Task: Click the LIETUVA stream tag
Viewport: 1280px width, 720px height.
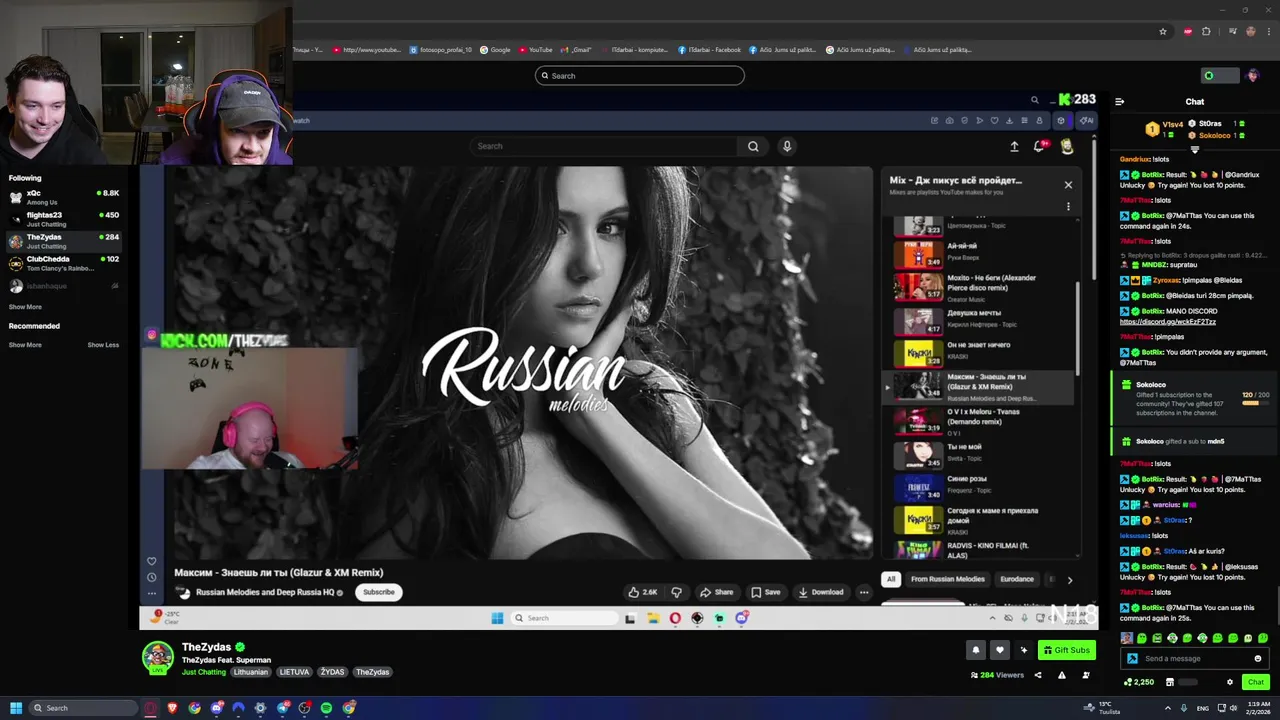Action: point(294,672)
